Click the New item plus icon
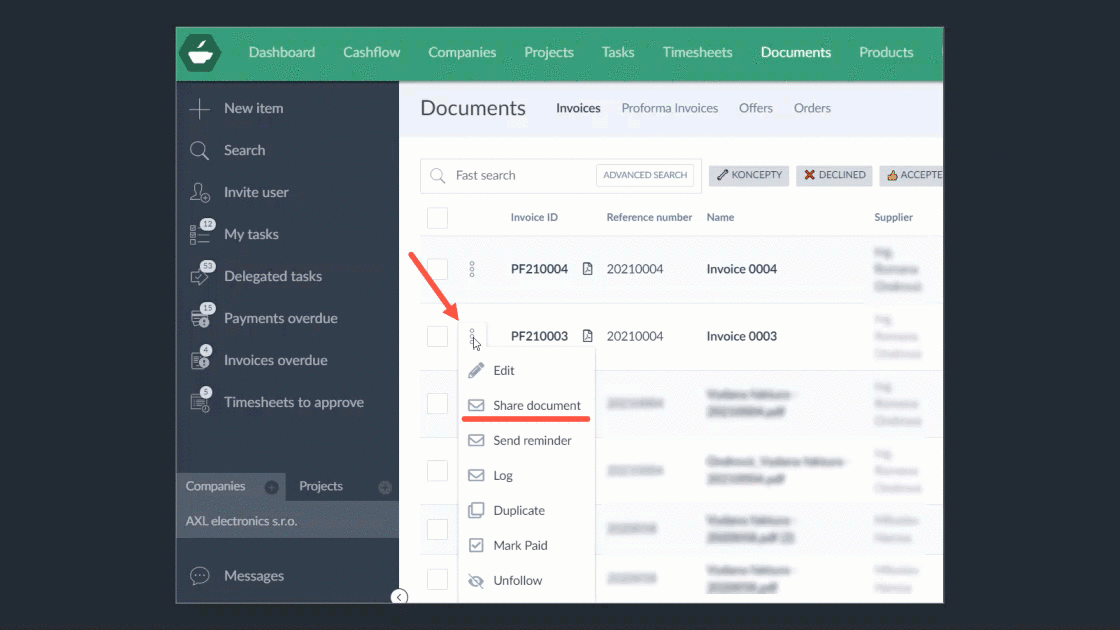1120x630 pixels. click(199, 109)
